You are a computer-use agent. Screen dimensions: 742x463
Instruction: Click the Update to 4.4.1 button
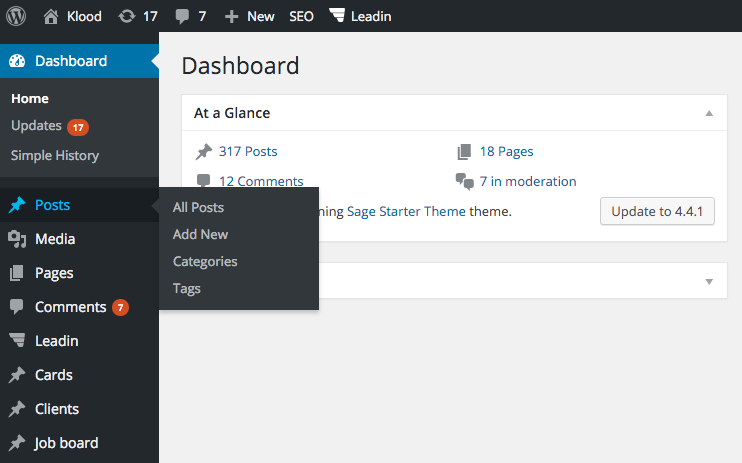(x=656, y=211)
